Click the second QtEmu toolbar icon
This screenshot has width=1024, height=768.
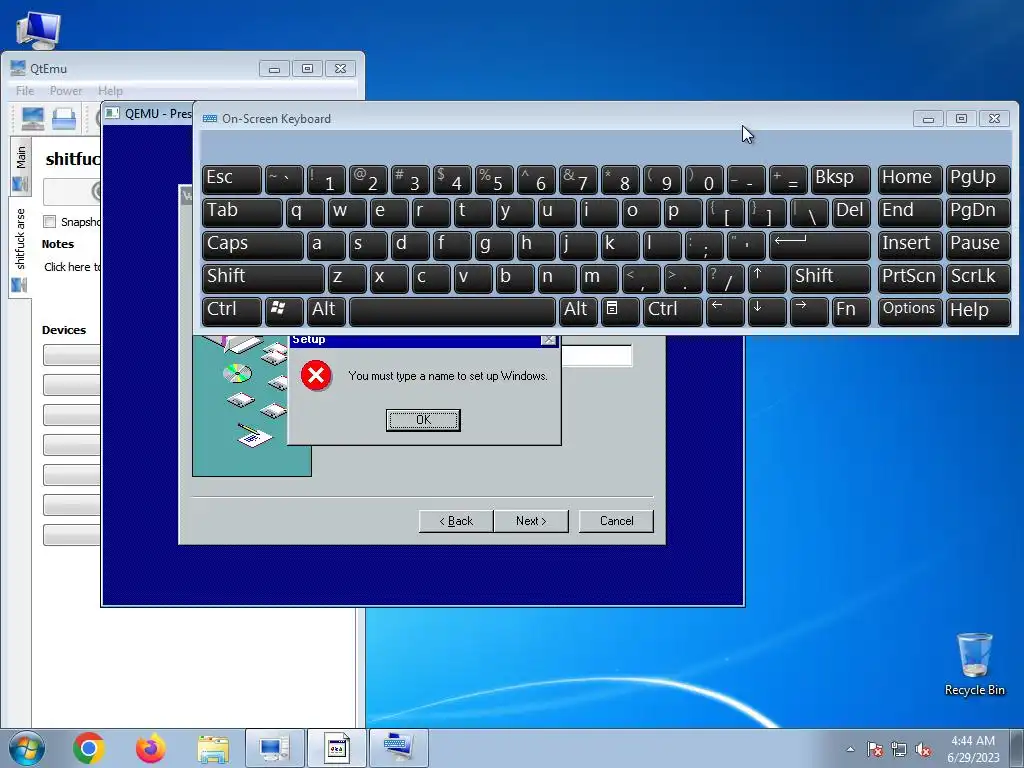click(64, 119)
